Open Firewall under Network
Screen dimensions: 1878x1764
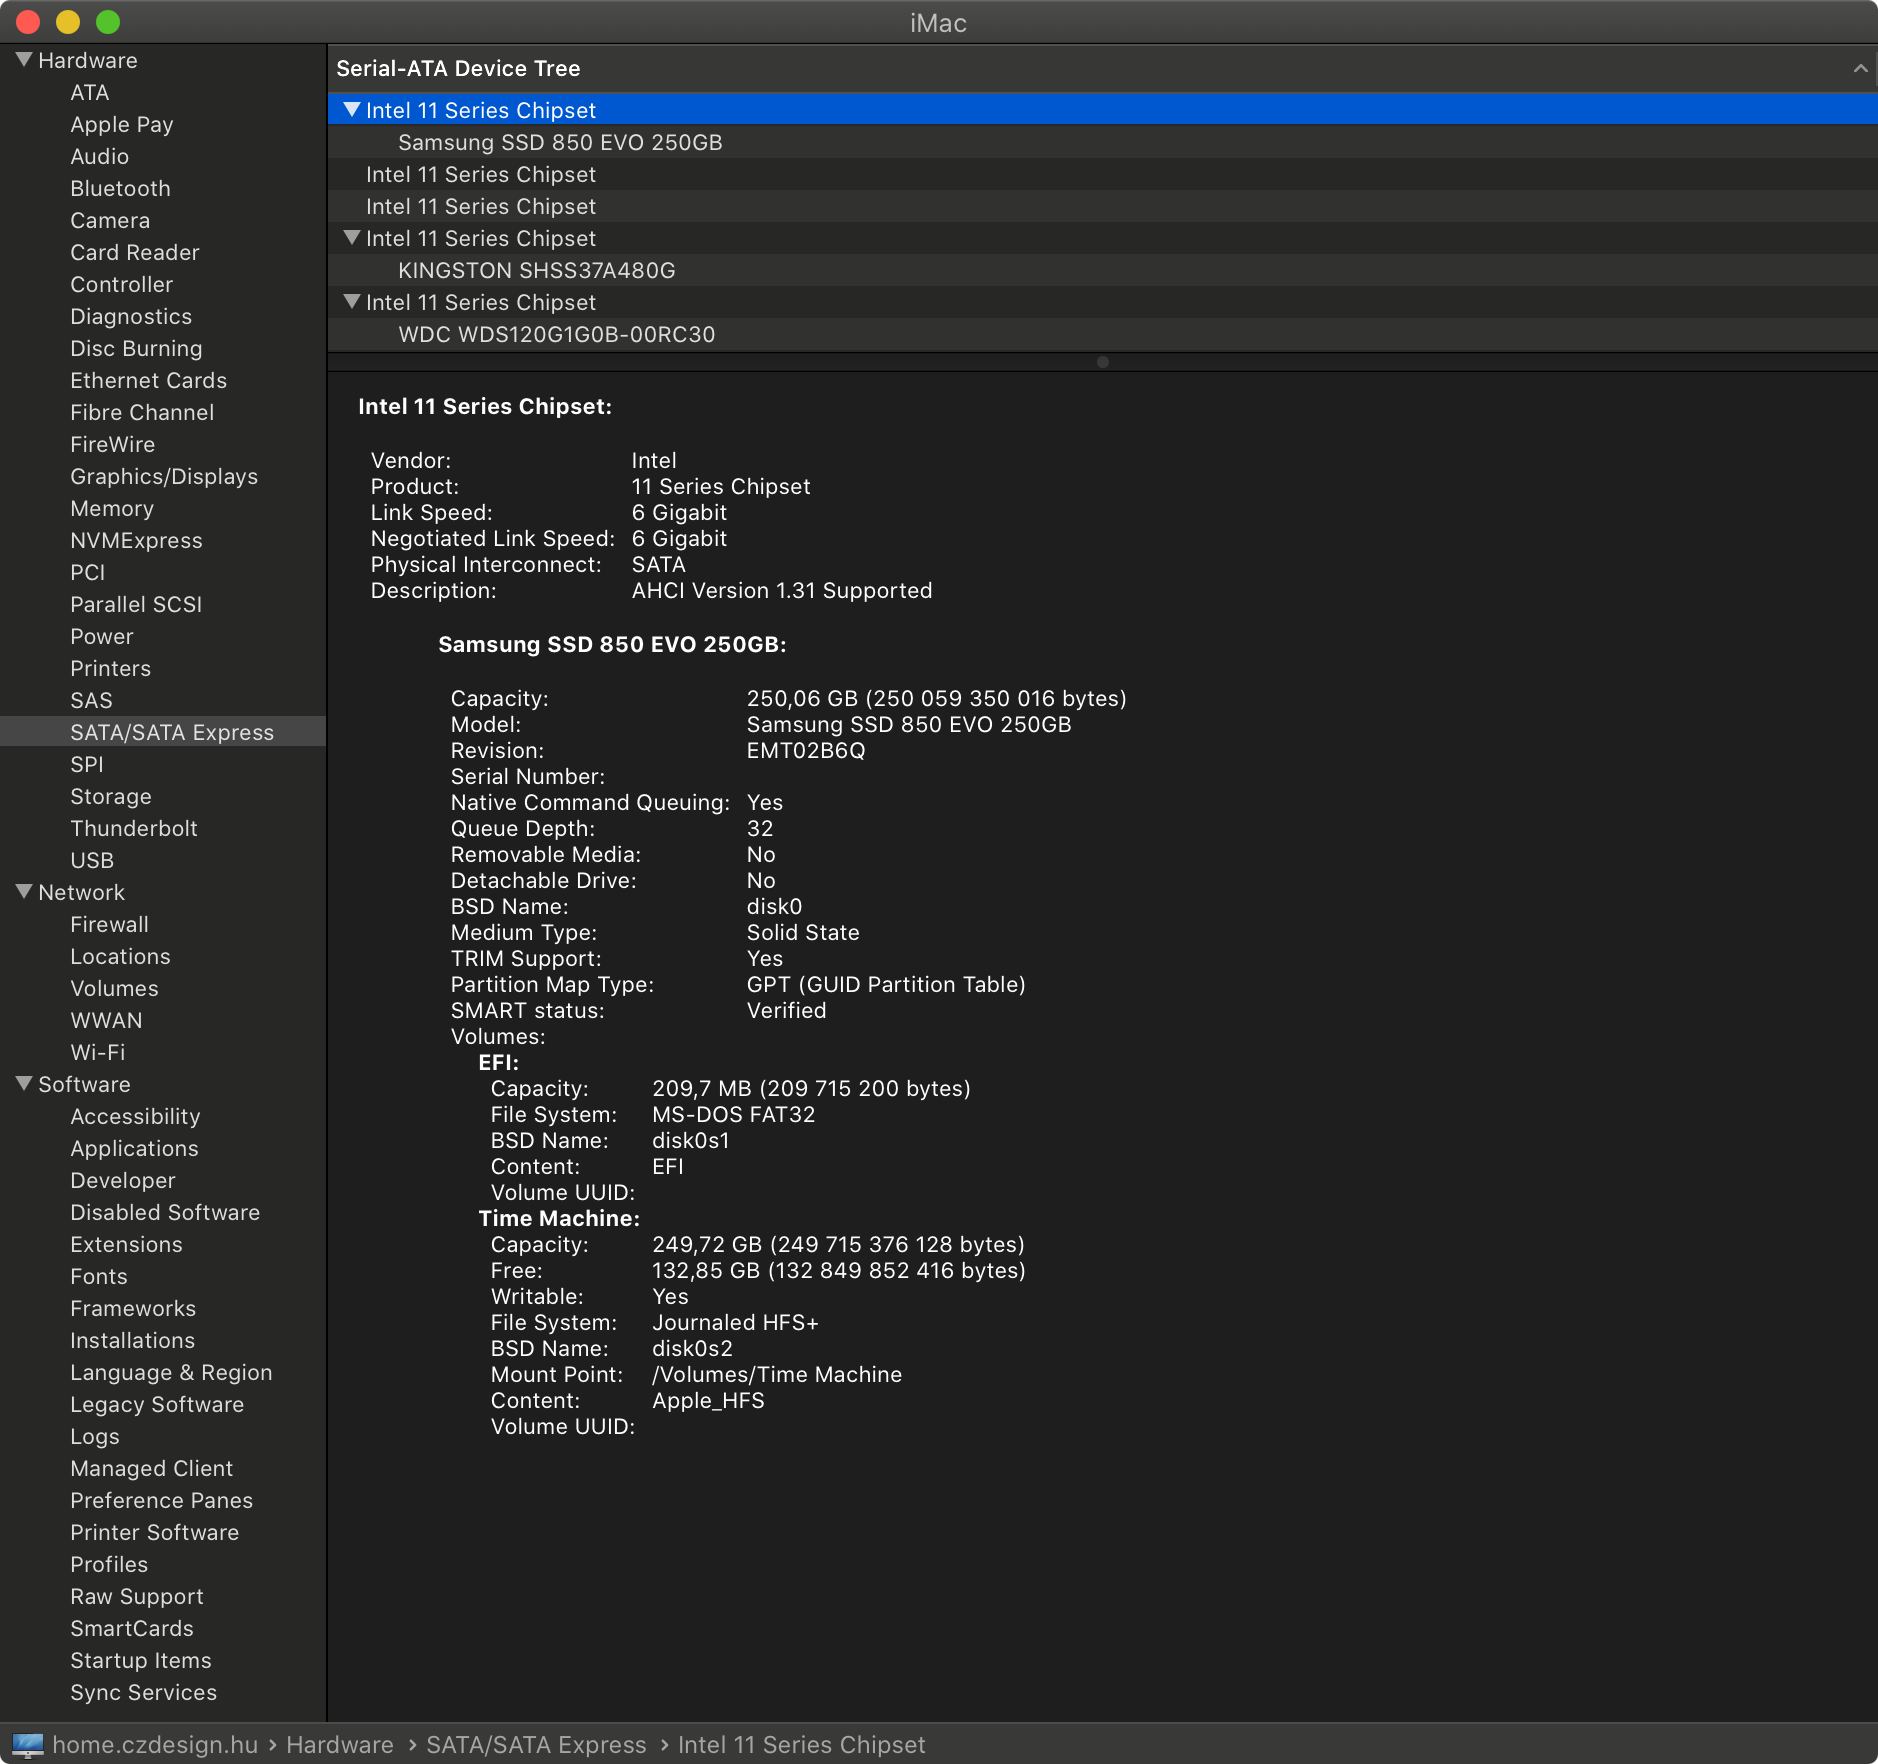point(109,924)
